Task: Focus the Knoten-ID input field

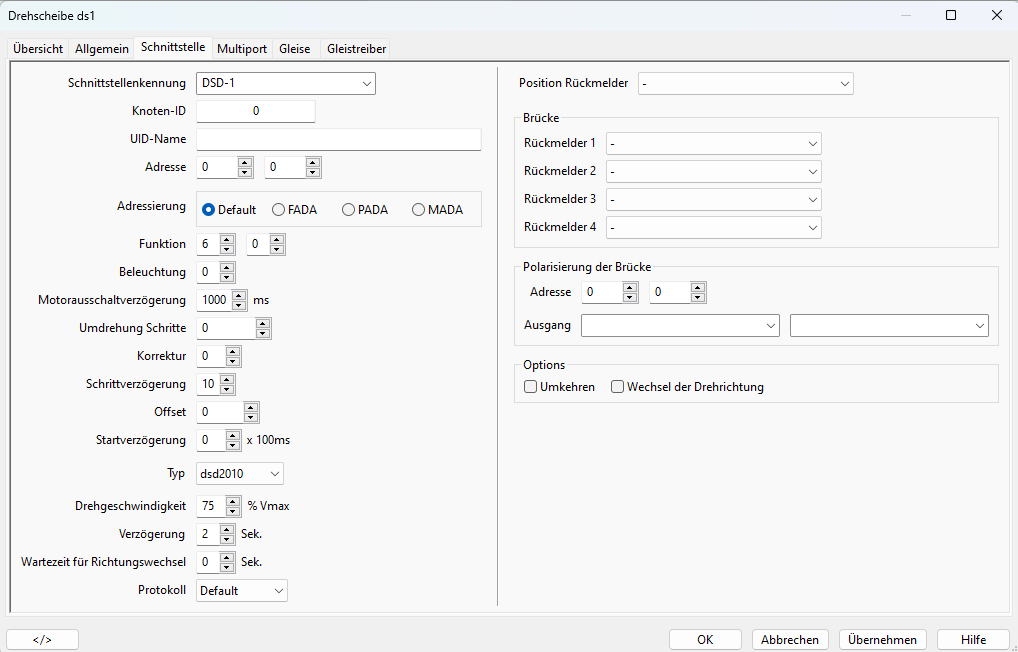Action: 256,111
